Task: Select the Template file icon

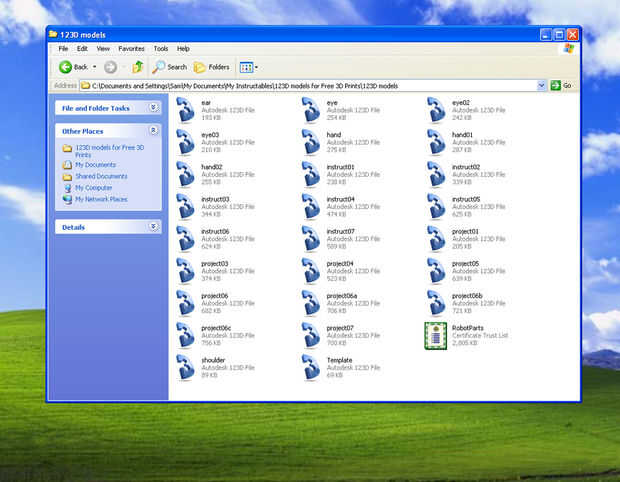Action: pyautogui.click(x=311, y=368)
